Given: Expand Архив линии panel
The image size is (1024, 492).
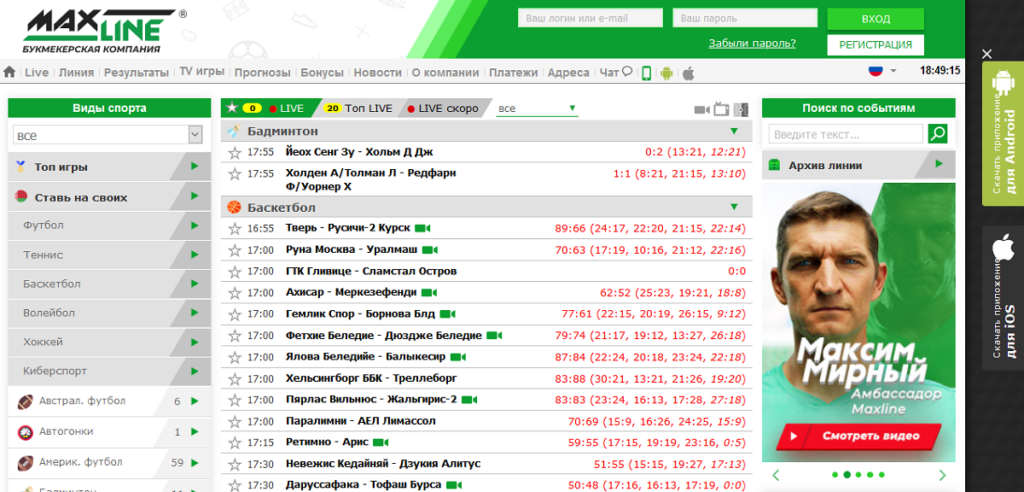Looking at the screenshot, I should coord(938,164).
